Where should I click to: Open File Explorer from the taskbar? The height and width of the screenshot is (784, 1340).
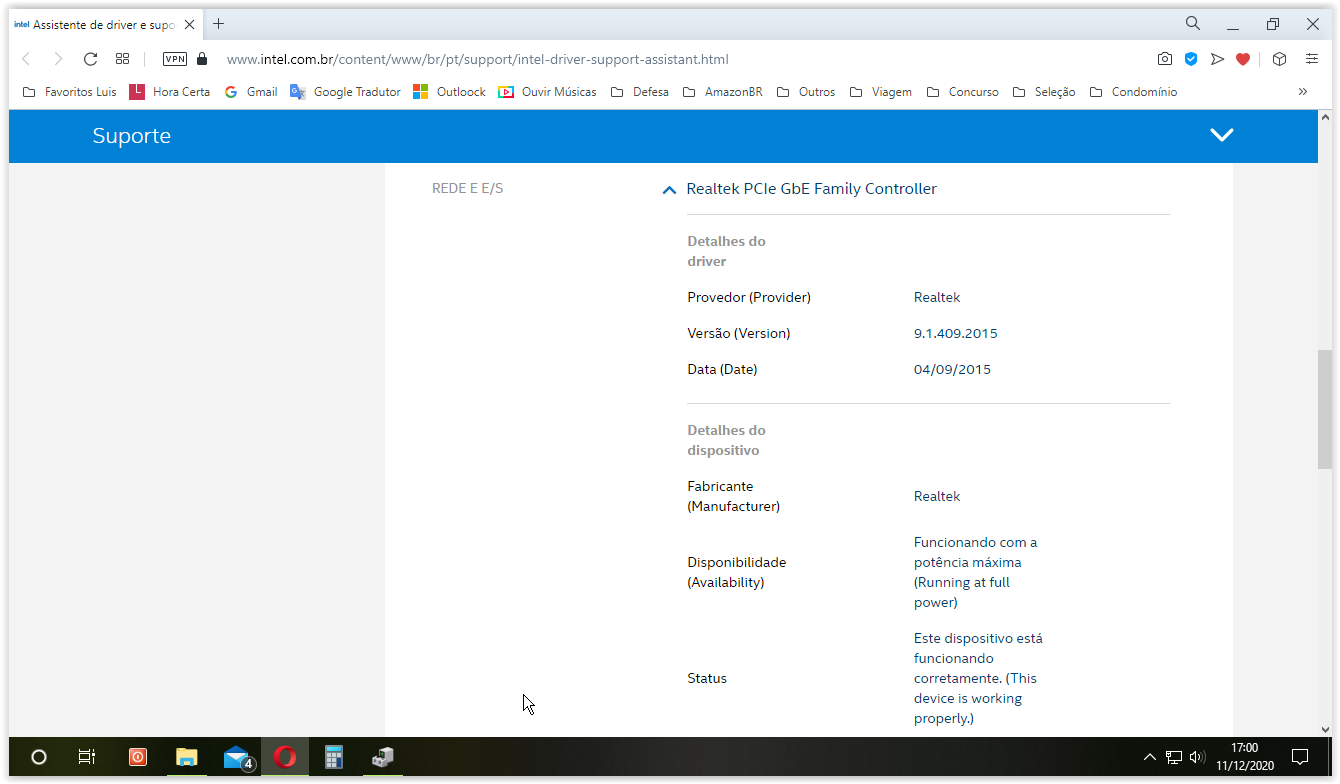tap(187, 757)
